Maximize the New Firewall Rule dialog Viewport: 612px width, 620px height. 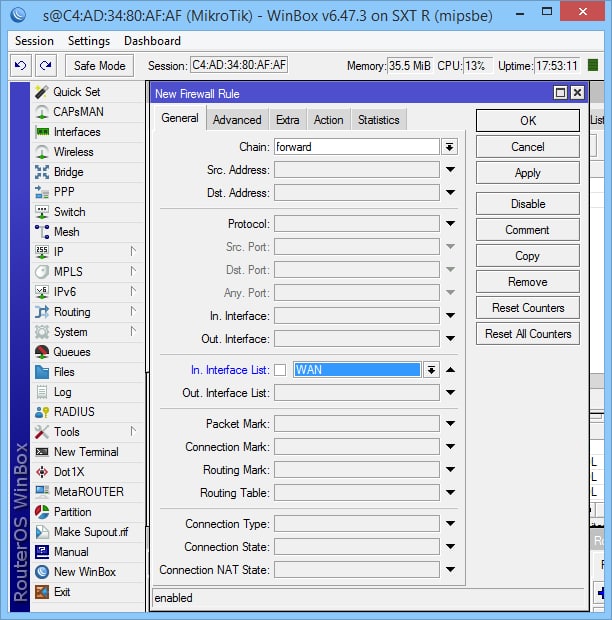560,93
